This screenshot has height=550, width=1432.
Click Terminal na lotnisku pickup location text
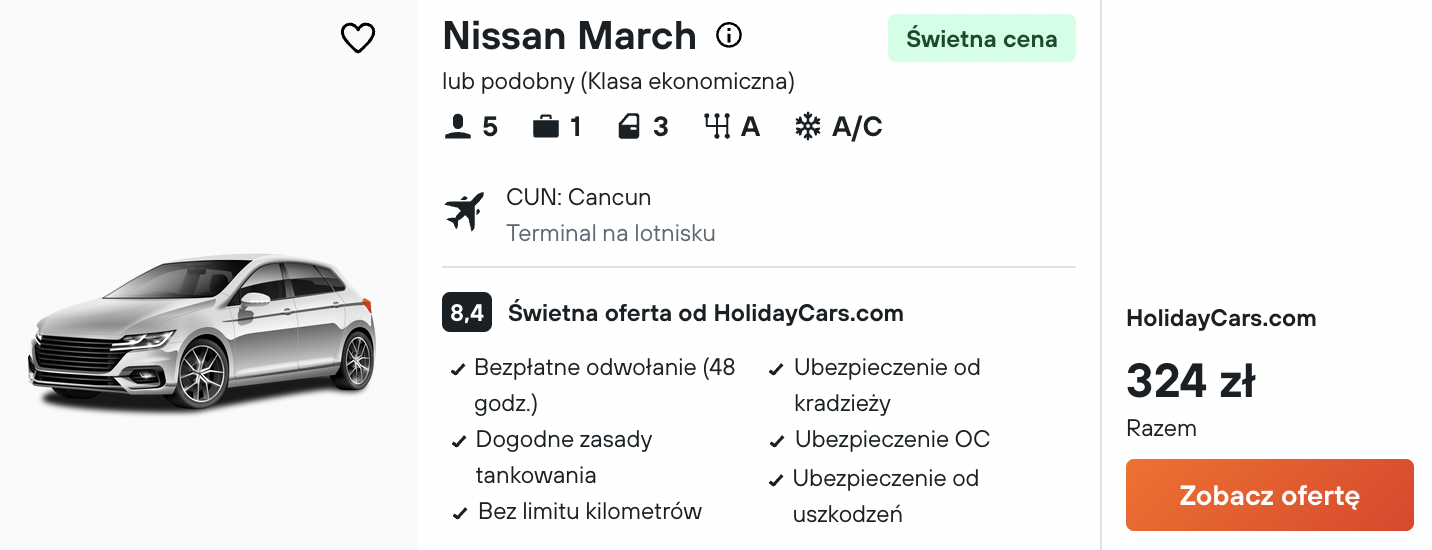click(x=611, y=234)
